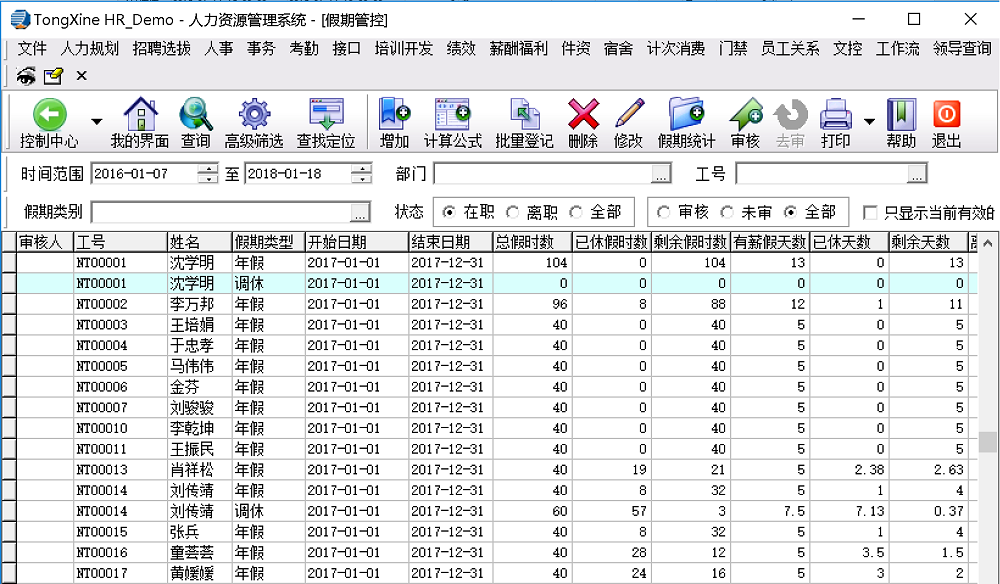Select the 未审 radio button
This screenshot has height=584, width=1000.
pyautogui.click(x=726, y=212)
